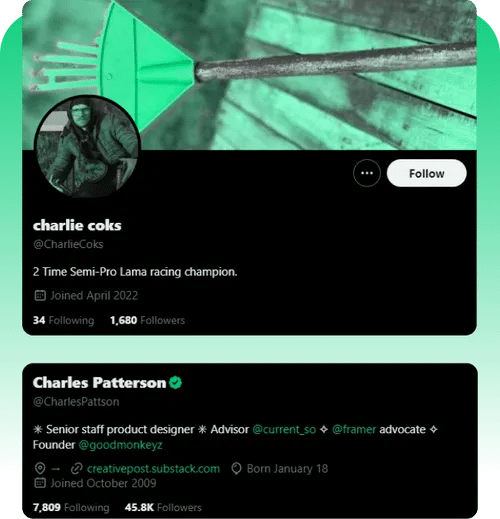
Task: Open creativepost.substack.com link
Action: pos(153,469)
